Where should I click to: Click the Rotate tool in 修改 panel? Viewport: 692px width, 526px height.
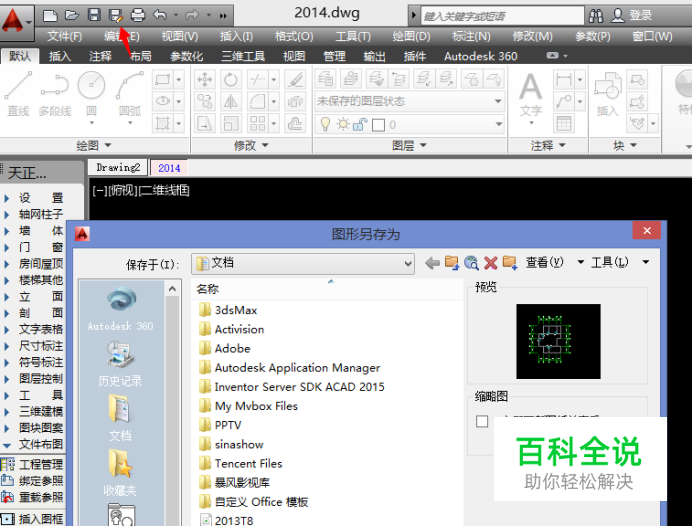click(230, 80)
